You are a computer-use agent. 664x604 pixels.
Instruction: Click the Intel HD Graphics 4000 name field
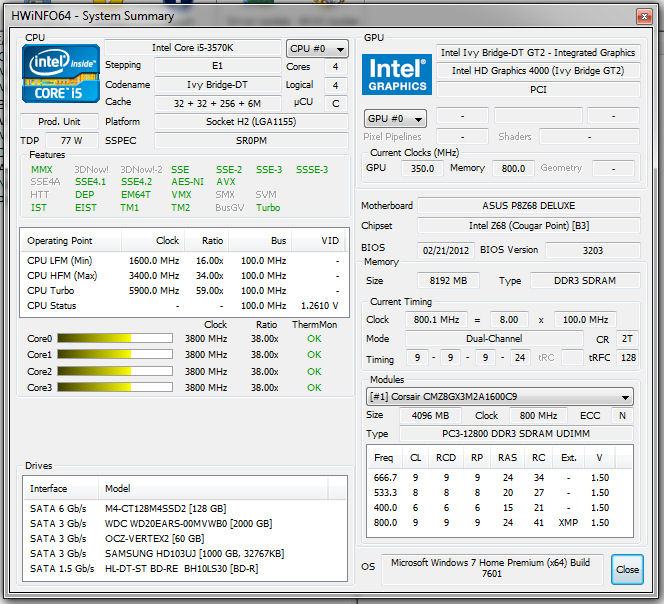tap(538, 71)
